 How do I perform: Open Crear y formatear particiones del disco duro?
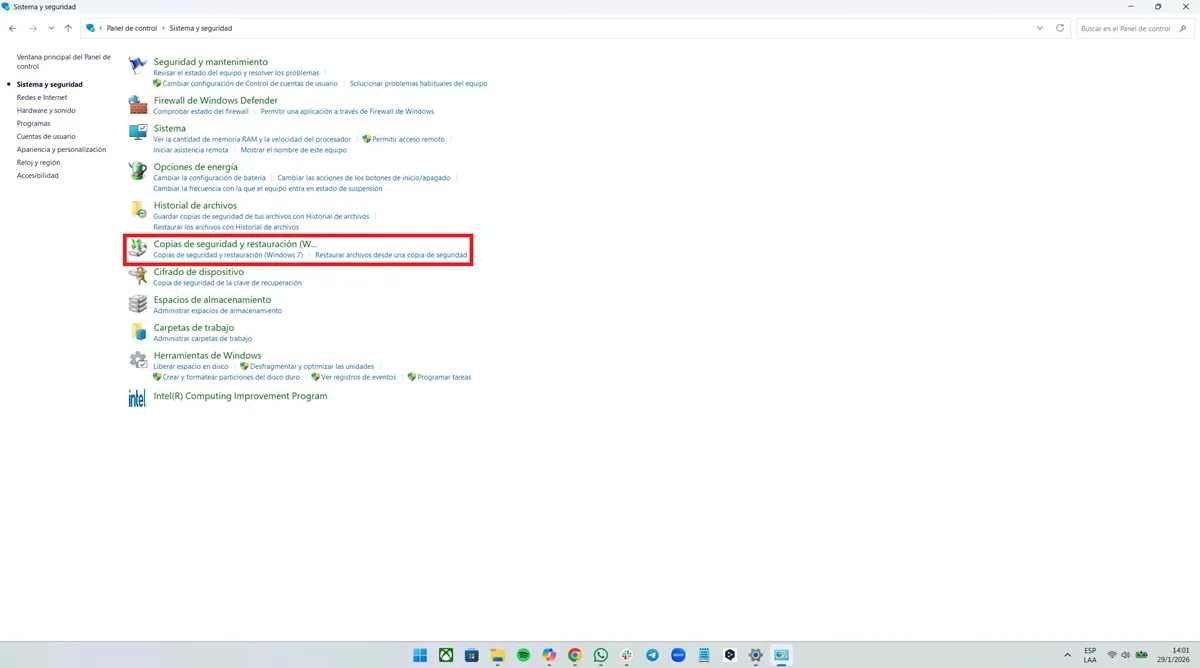(231, 377)
